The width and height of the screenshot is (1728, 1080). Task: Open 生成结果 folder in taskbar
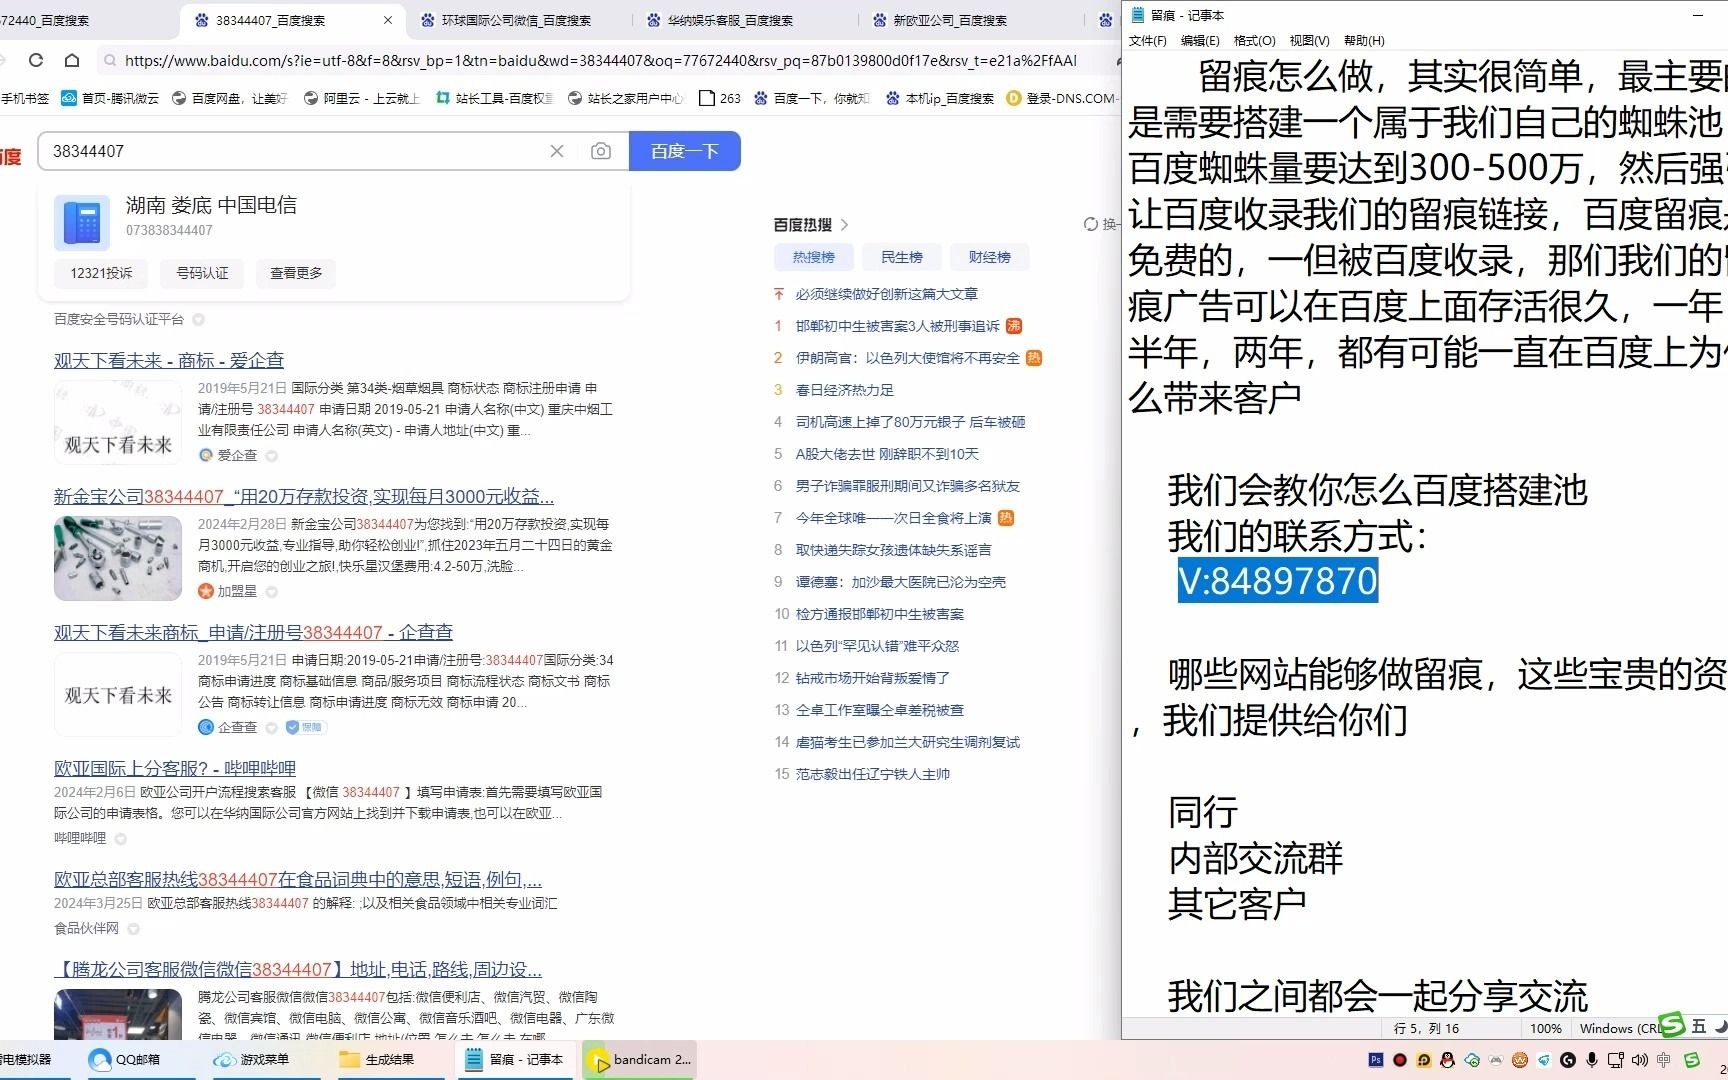point(377,1060)
